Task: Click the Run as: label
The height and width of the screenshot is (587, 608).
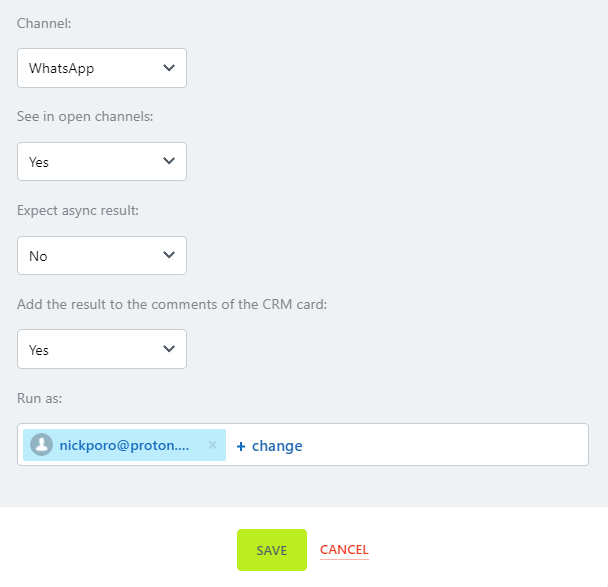Action: [x=40, y=398]
